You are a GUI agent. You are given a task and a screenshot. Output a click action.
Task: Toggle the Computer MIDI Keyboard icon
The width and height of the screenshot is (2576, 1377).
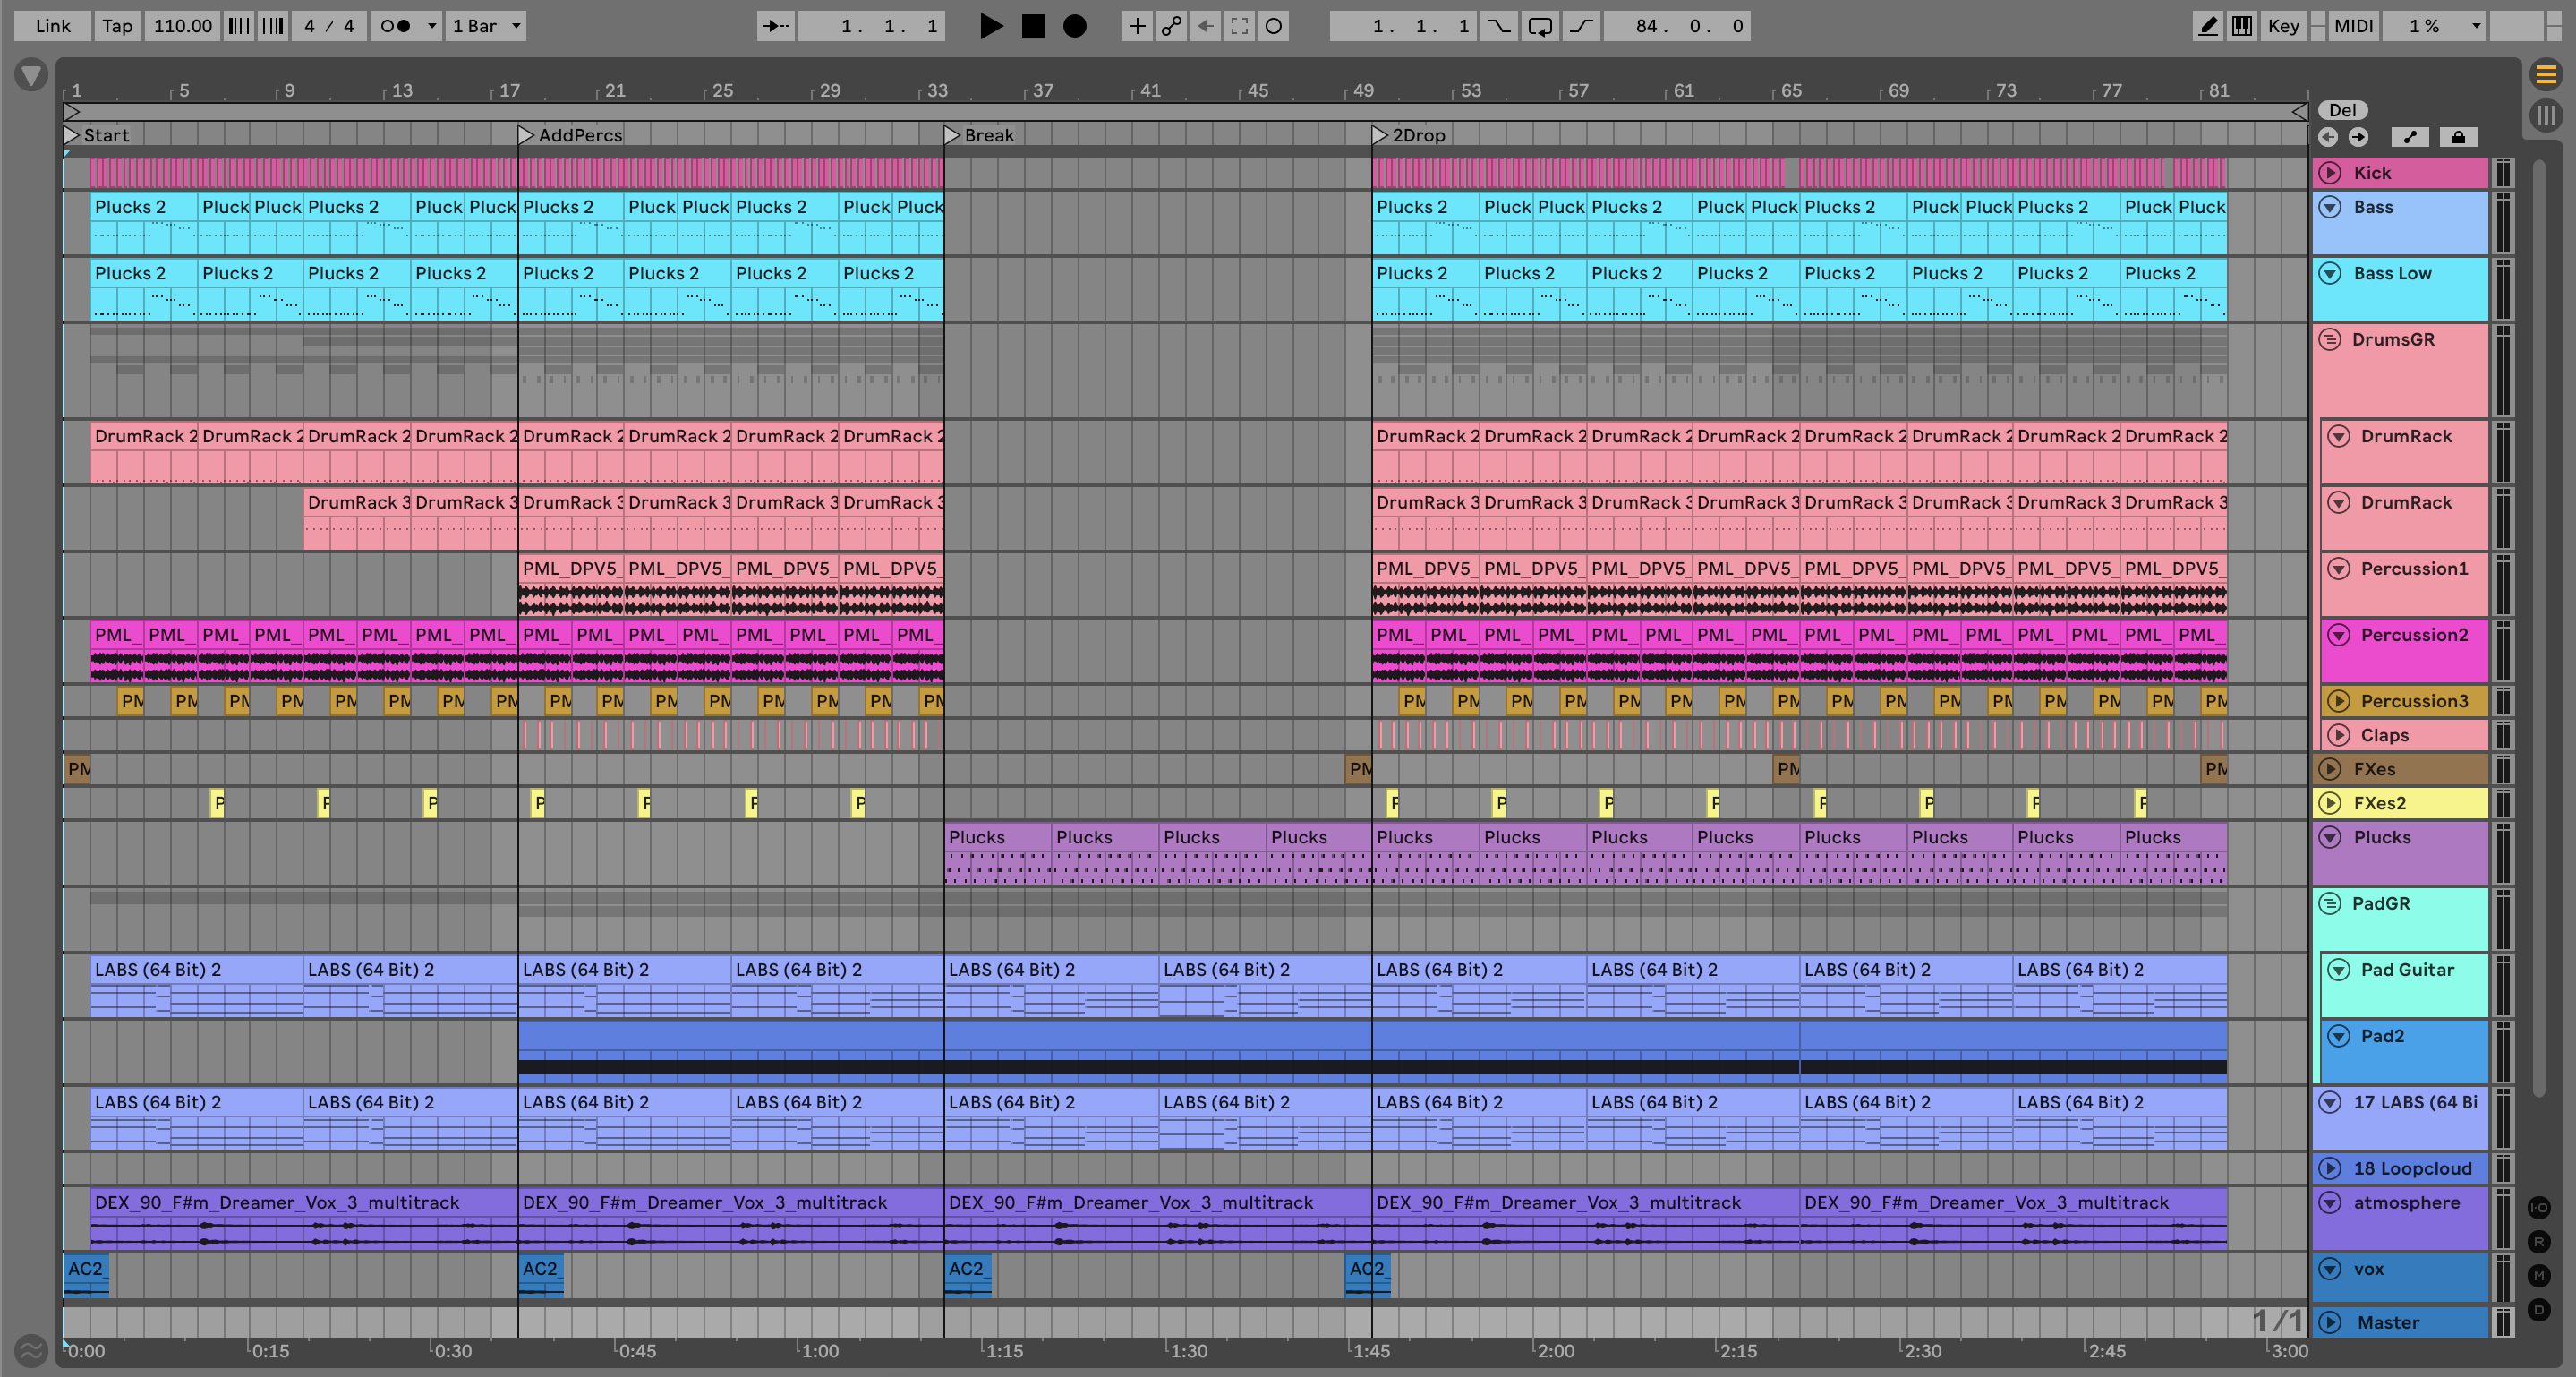point(2242,26)
